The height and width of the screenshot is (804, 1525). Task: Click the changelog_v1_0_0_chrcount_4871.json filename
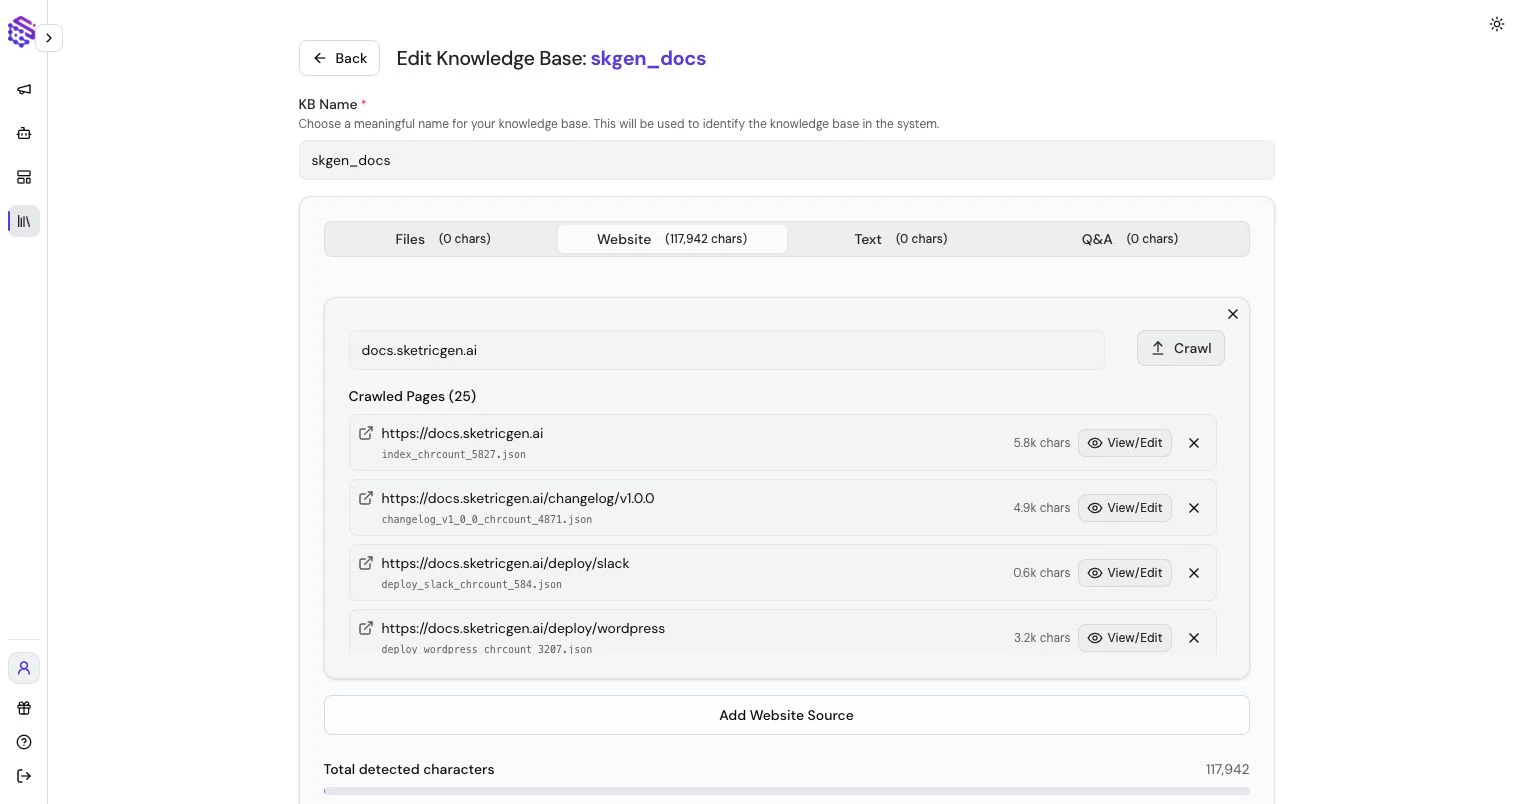[x=487, y=519]
